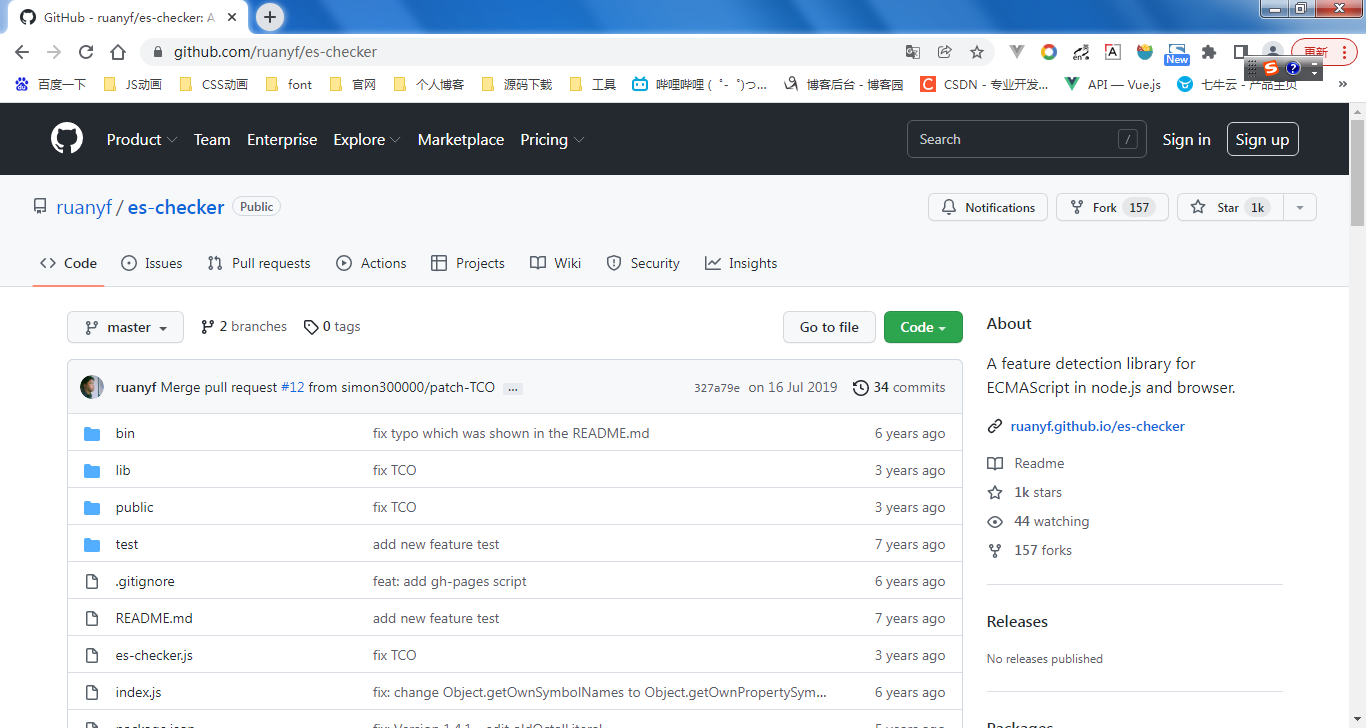Open the Chrome profile avatar
Screen dimensions: 1366x728
coord(1272,51)
